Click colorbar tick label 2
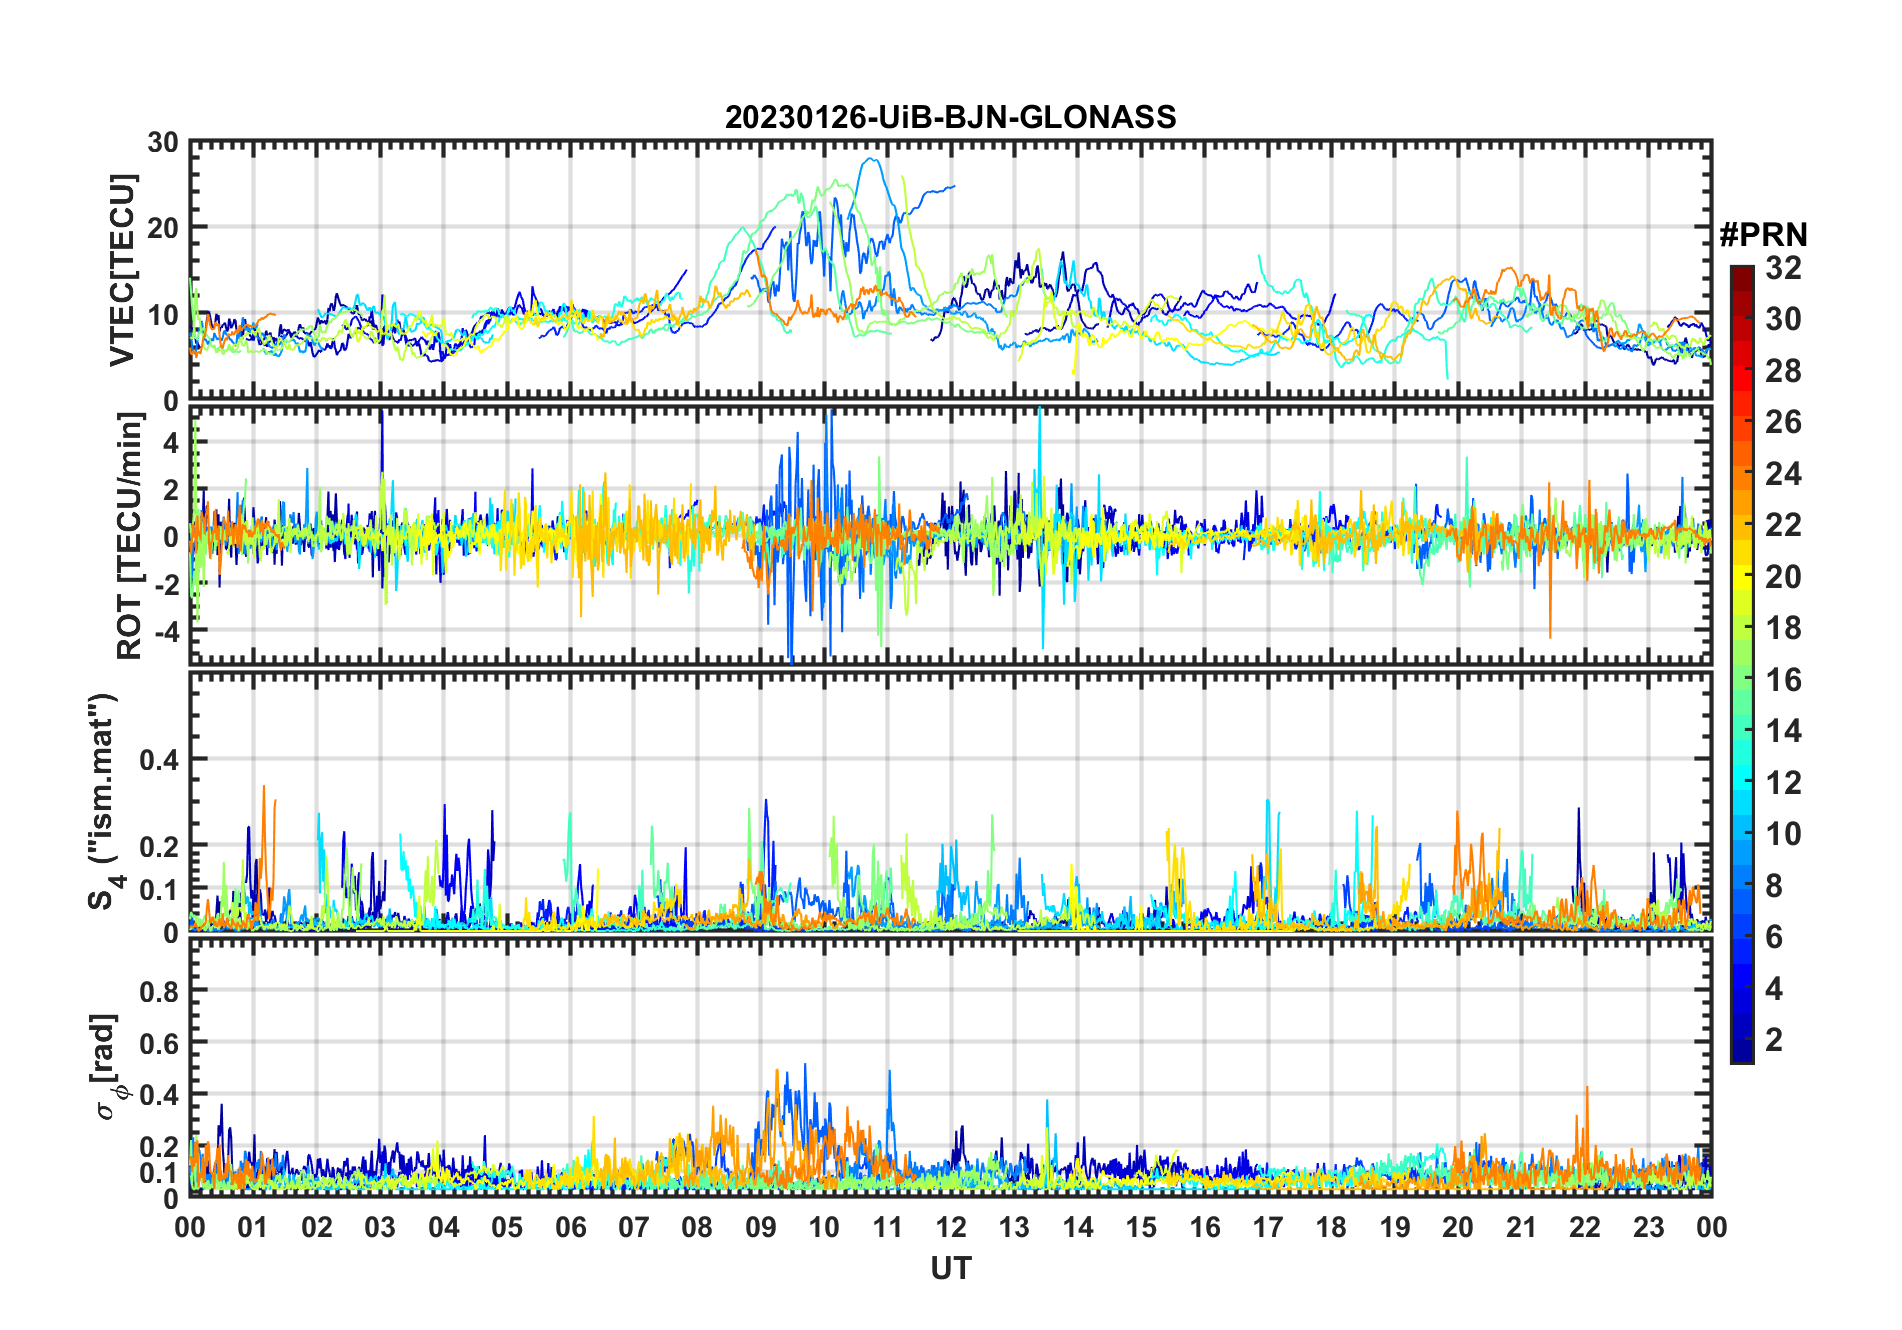Viewport: 1902px width, 1330px height. [x=1774, y=1040]
